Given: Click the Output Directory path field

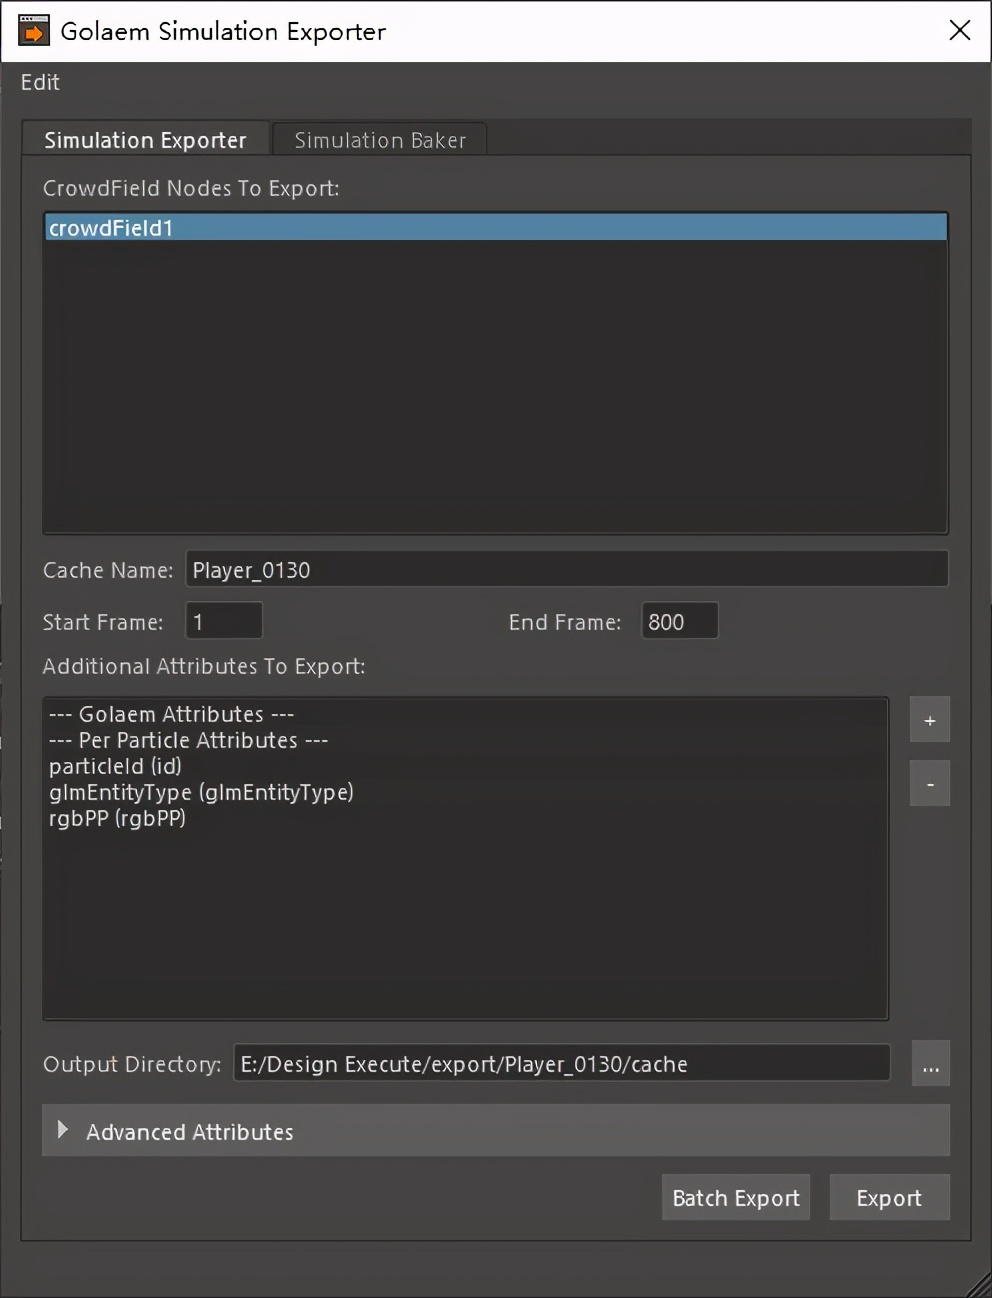Looking at the screenshot, I should click(x=561, y=1064).
